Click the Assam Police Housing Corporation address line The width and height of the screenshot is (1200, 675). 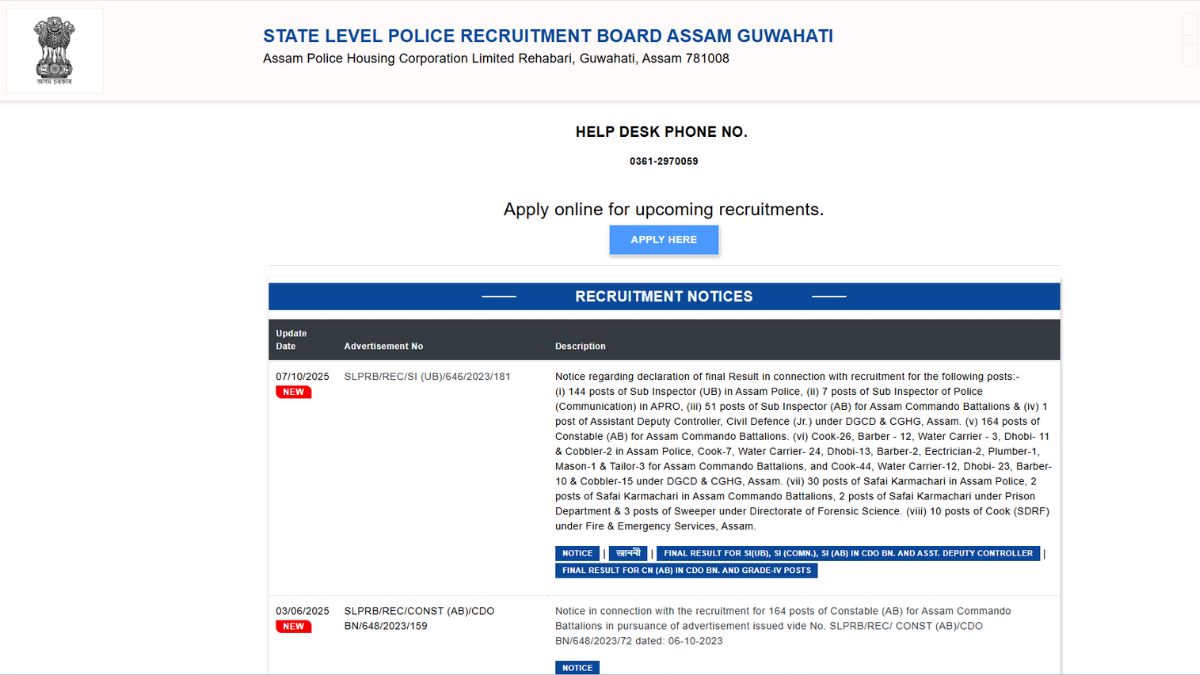coord(496,59)
